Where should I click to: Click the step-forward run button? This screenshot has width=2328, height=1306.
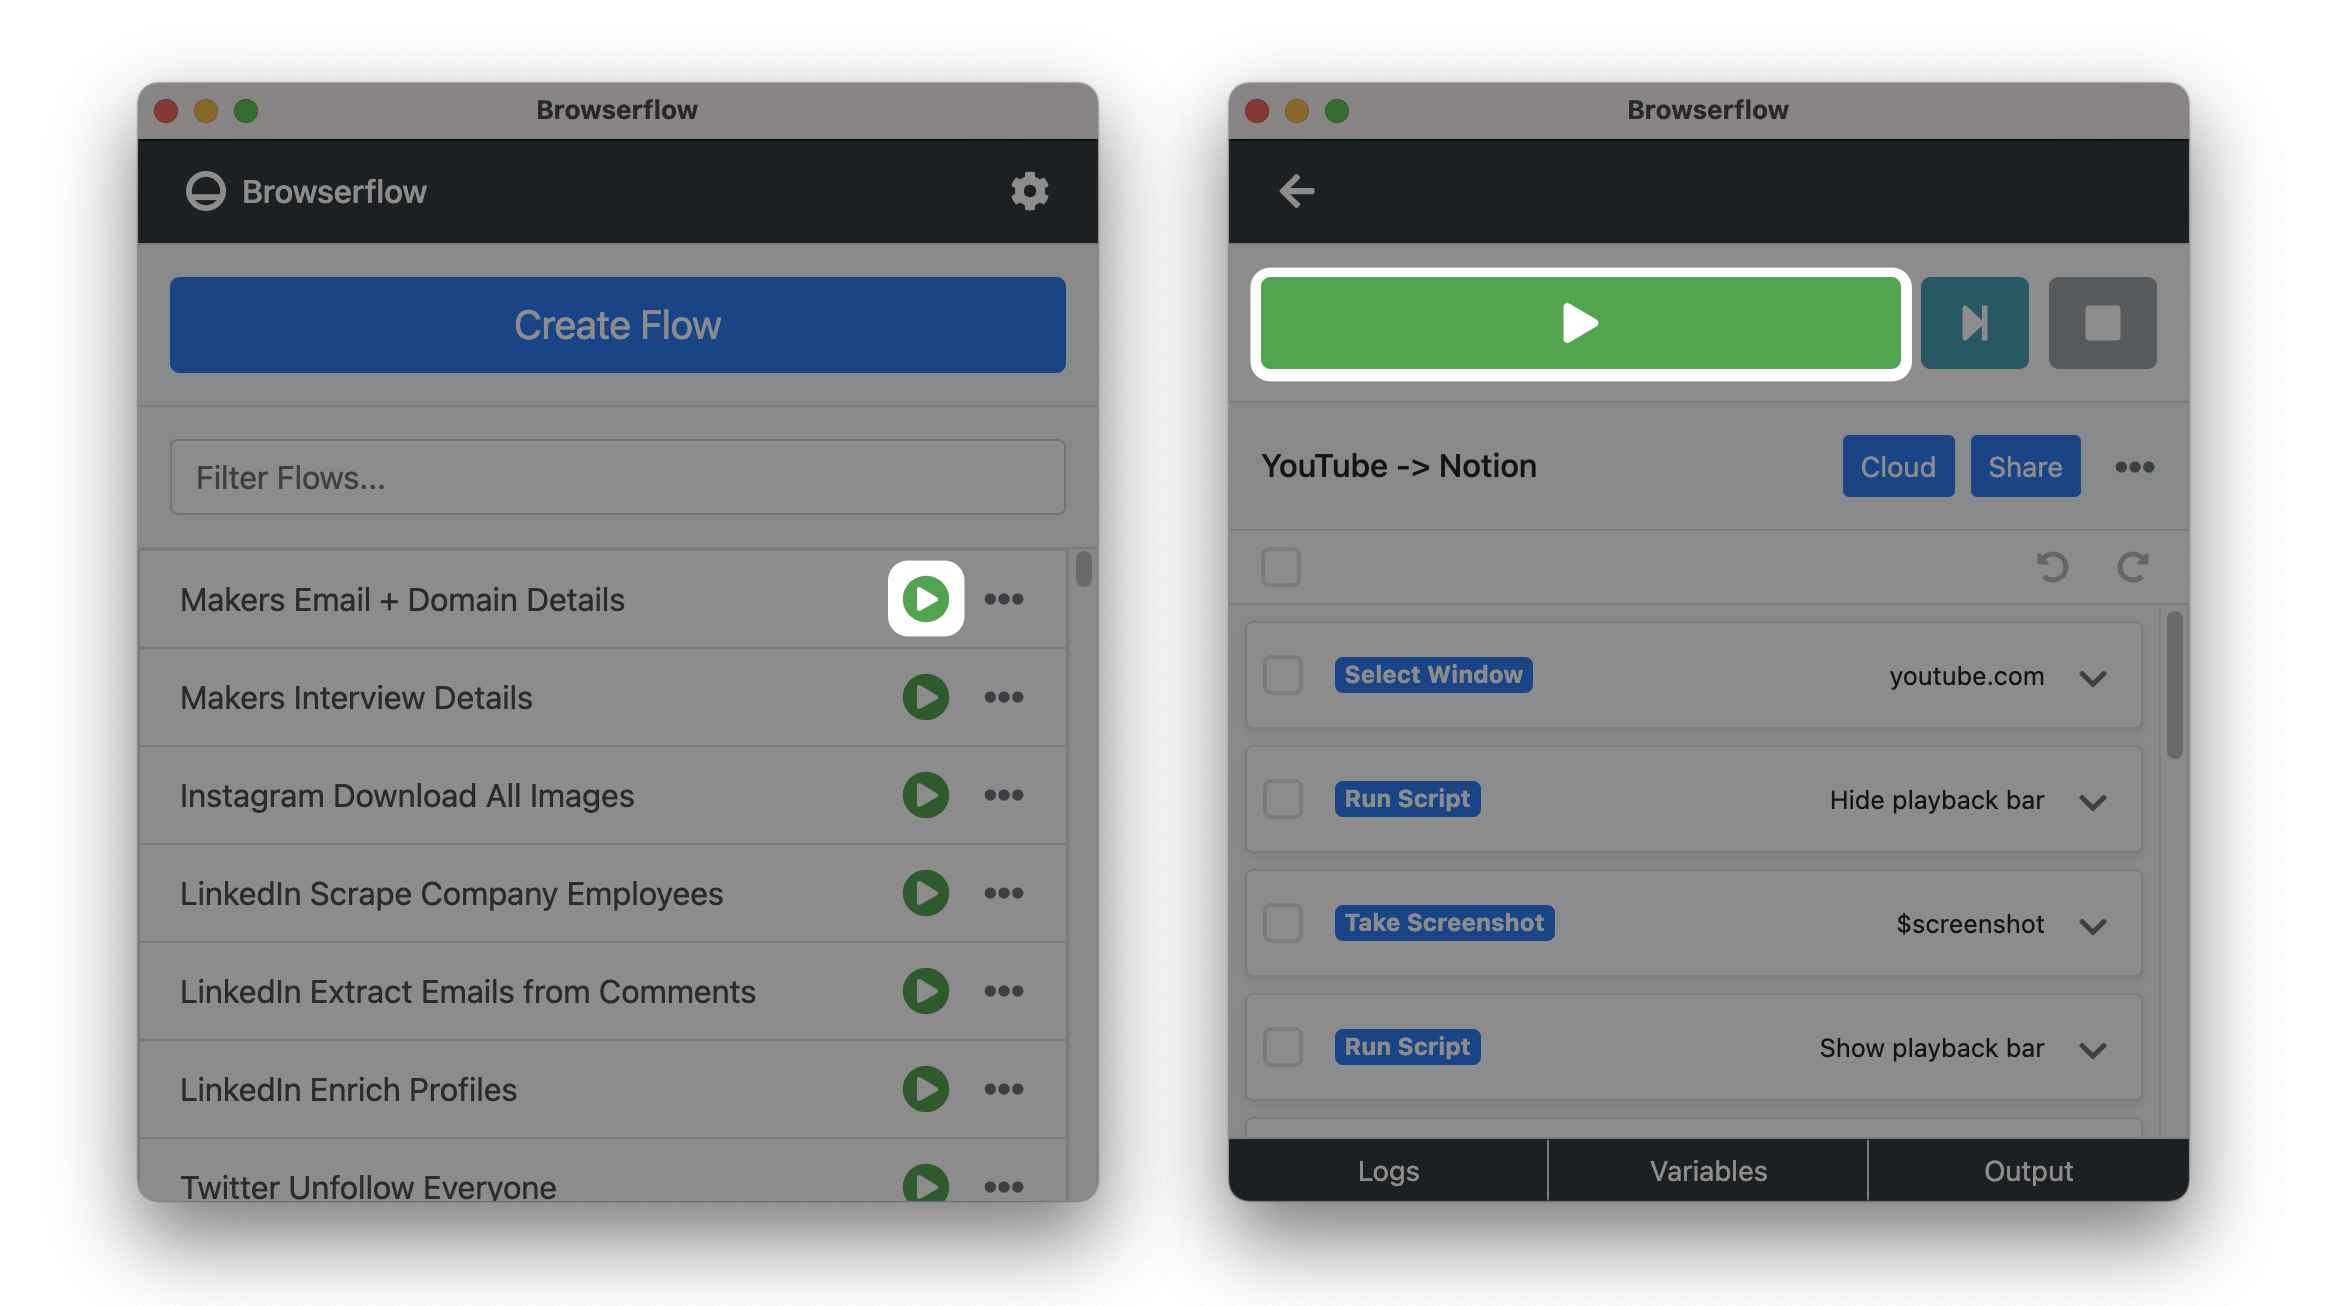tap(1974, 323)
